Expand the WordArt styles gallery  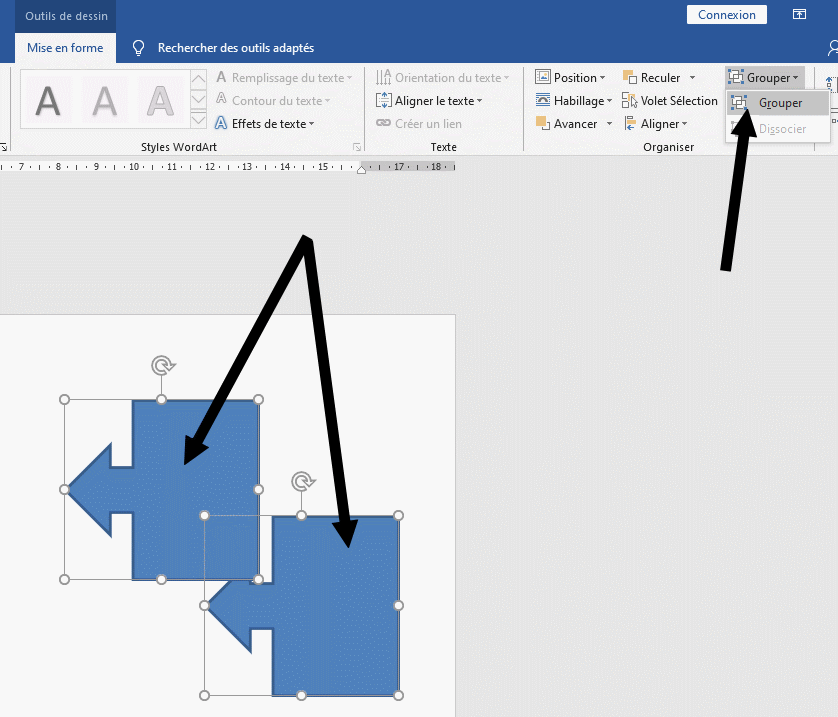(198, 120)
